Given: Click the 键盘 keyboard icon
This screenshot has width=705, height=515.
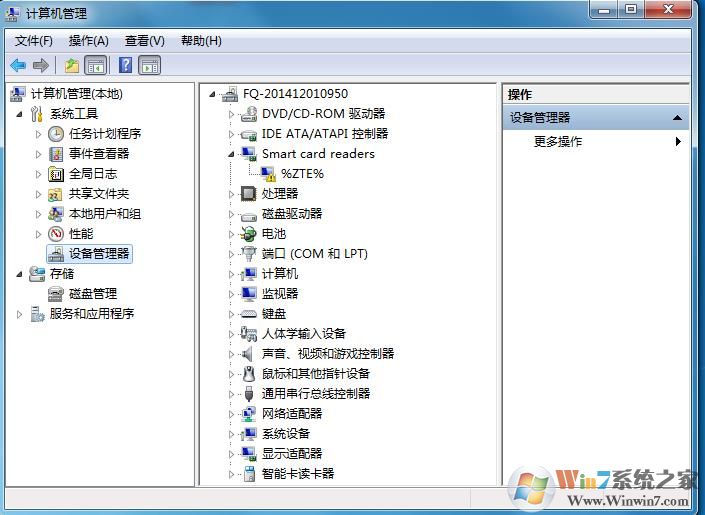Looking at the screenshot, I should [x=249, y=314].
